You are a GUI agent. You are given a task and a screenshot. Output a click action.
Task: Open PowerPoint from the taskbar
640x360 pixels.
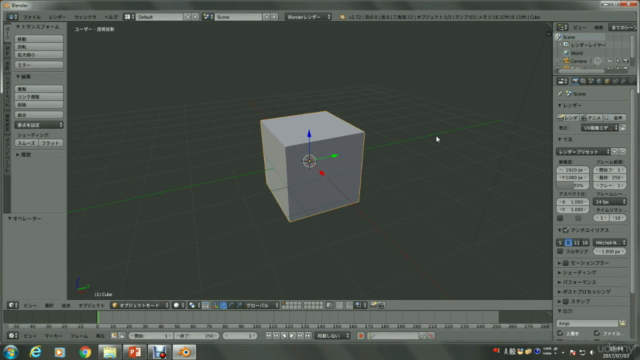(x=134, y=352)
